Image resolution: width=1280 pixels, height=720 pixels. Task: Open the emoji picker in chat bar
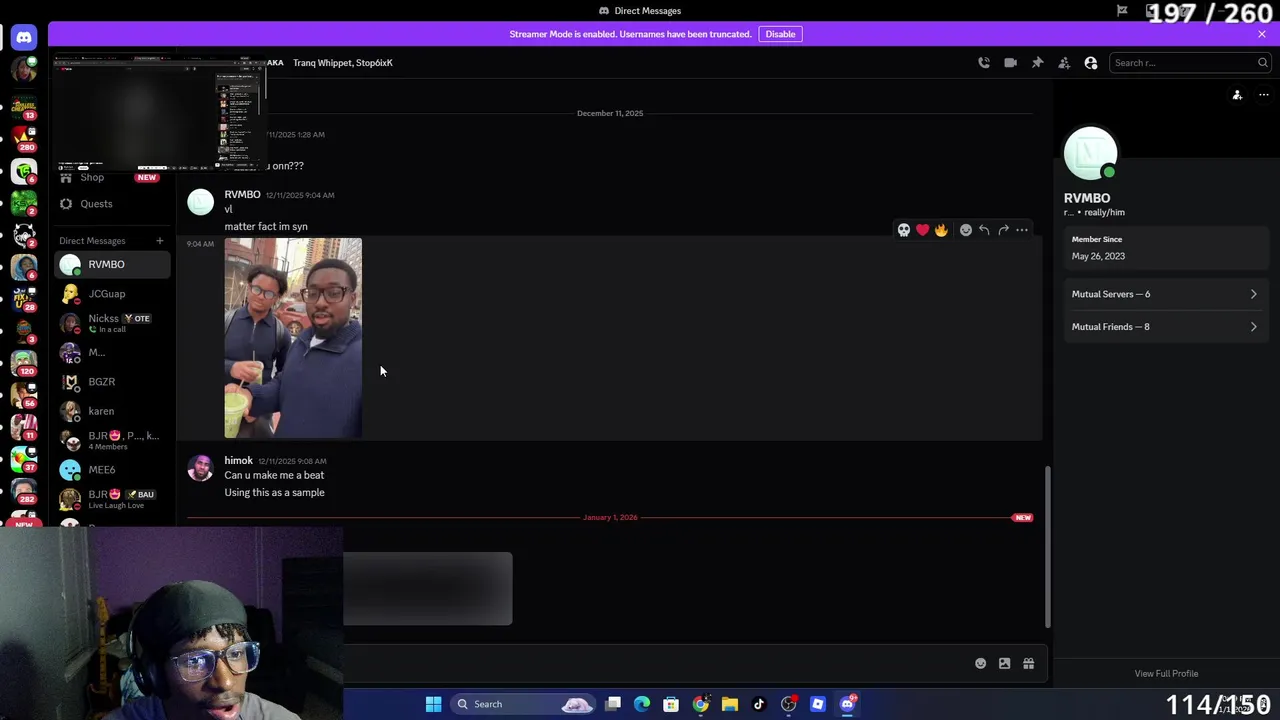pos(980,664)
